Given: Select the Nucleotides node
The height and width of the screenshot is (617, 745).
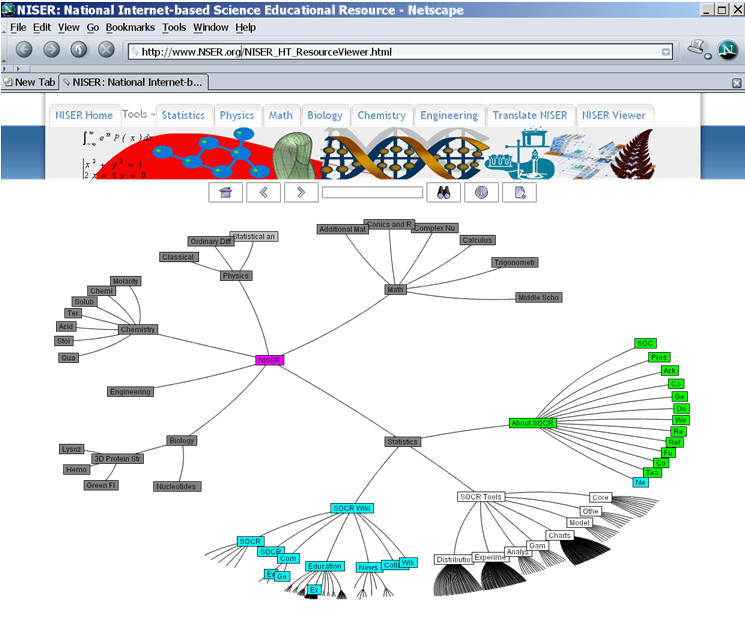Looking at the screenshot, I should [x=176, y=486].
